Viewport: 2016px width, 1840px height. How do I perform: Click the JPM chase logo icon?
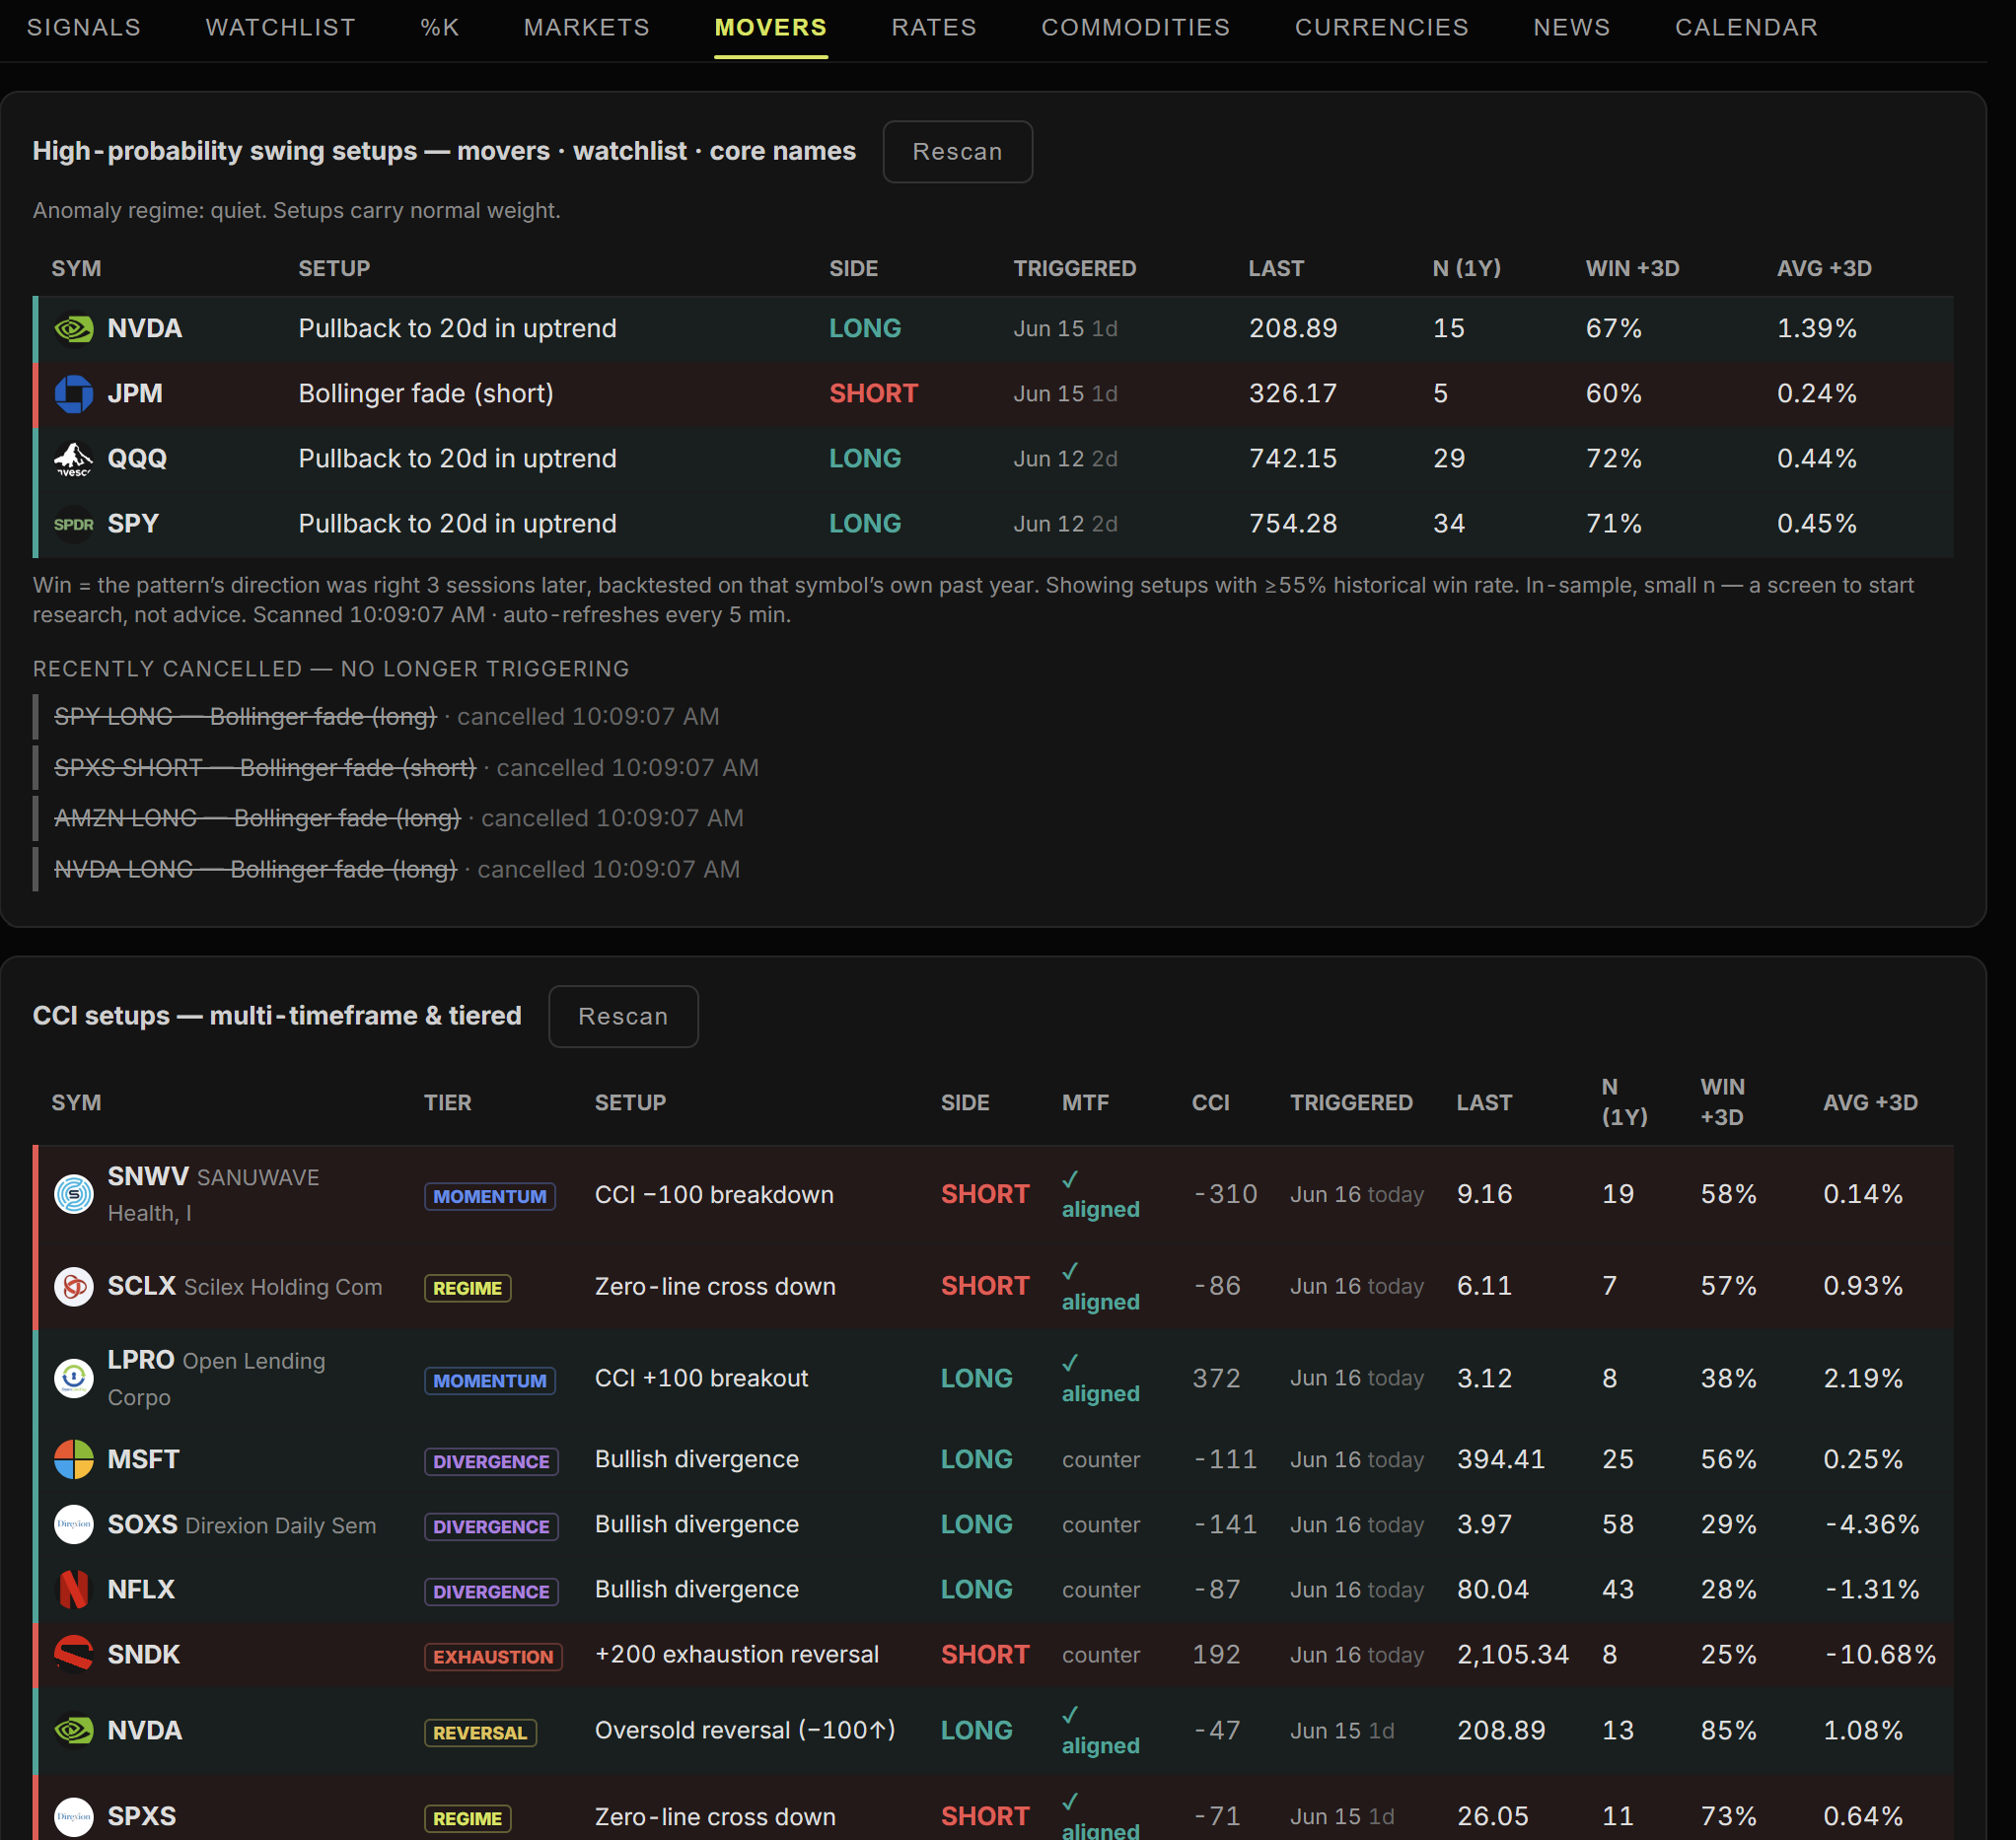coord(73,394)
